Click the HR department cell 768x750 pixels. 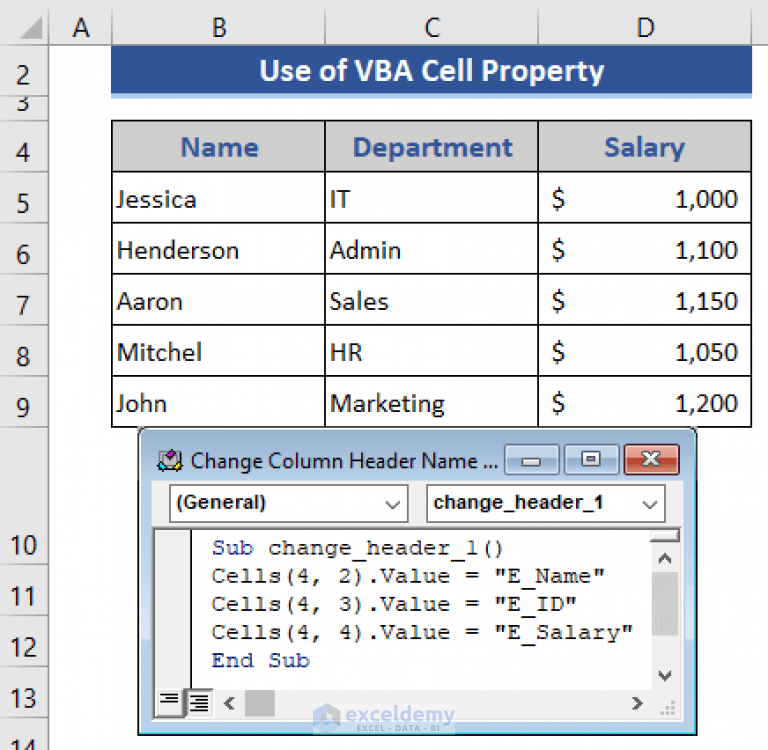(x=432, y=351)
